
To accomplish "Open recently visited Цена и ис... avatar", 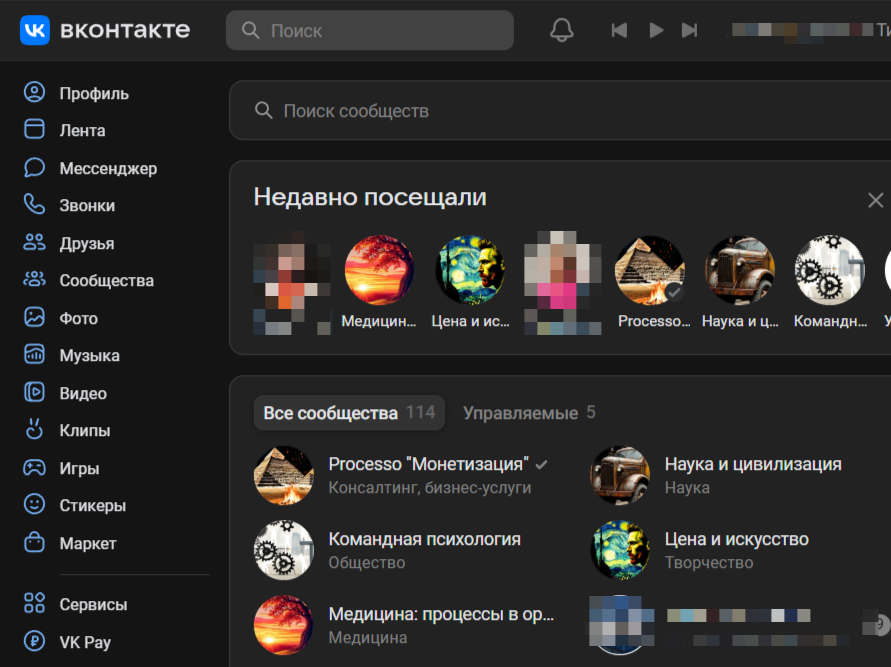I will click(470, 270).
